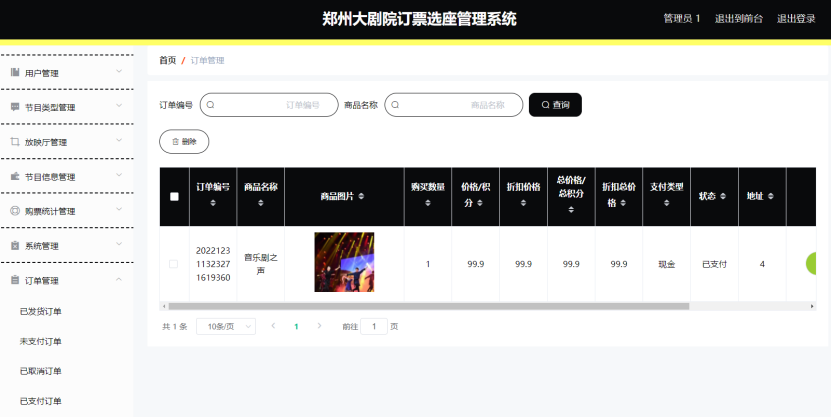Click the 音乐剧之声 product thumbnail
Viewport: 831px width, 417px height.
pos(344,262)
